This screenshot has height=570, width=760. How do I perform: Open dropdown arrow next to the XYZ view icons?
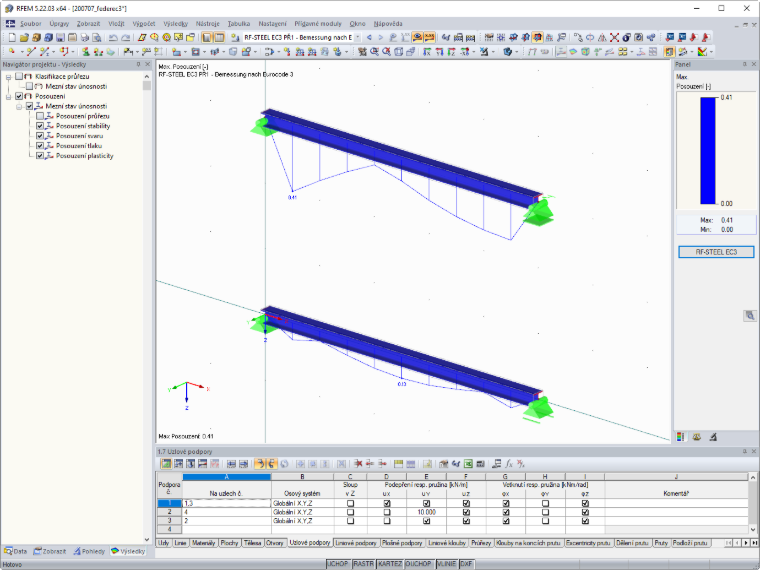click(475, 52)
